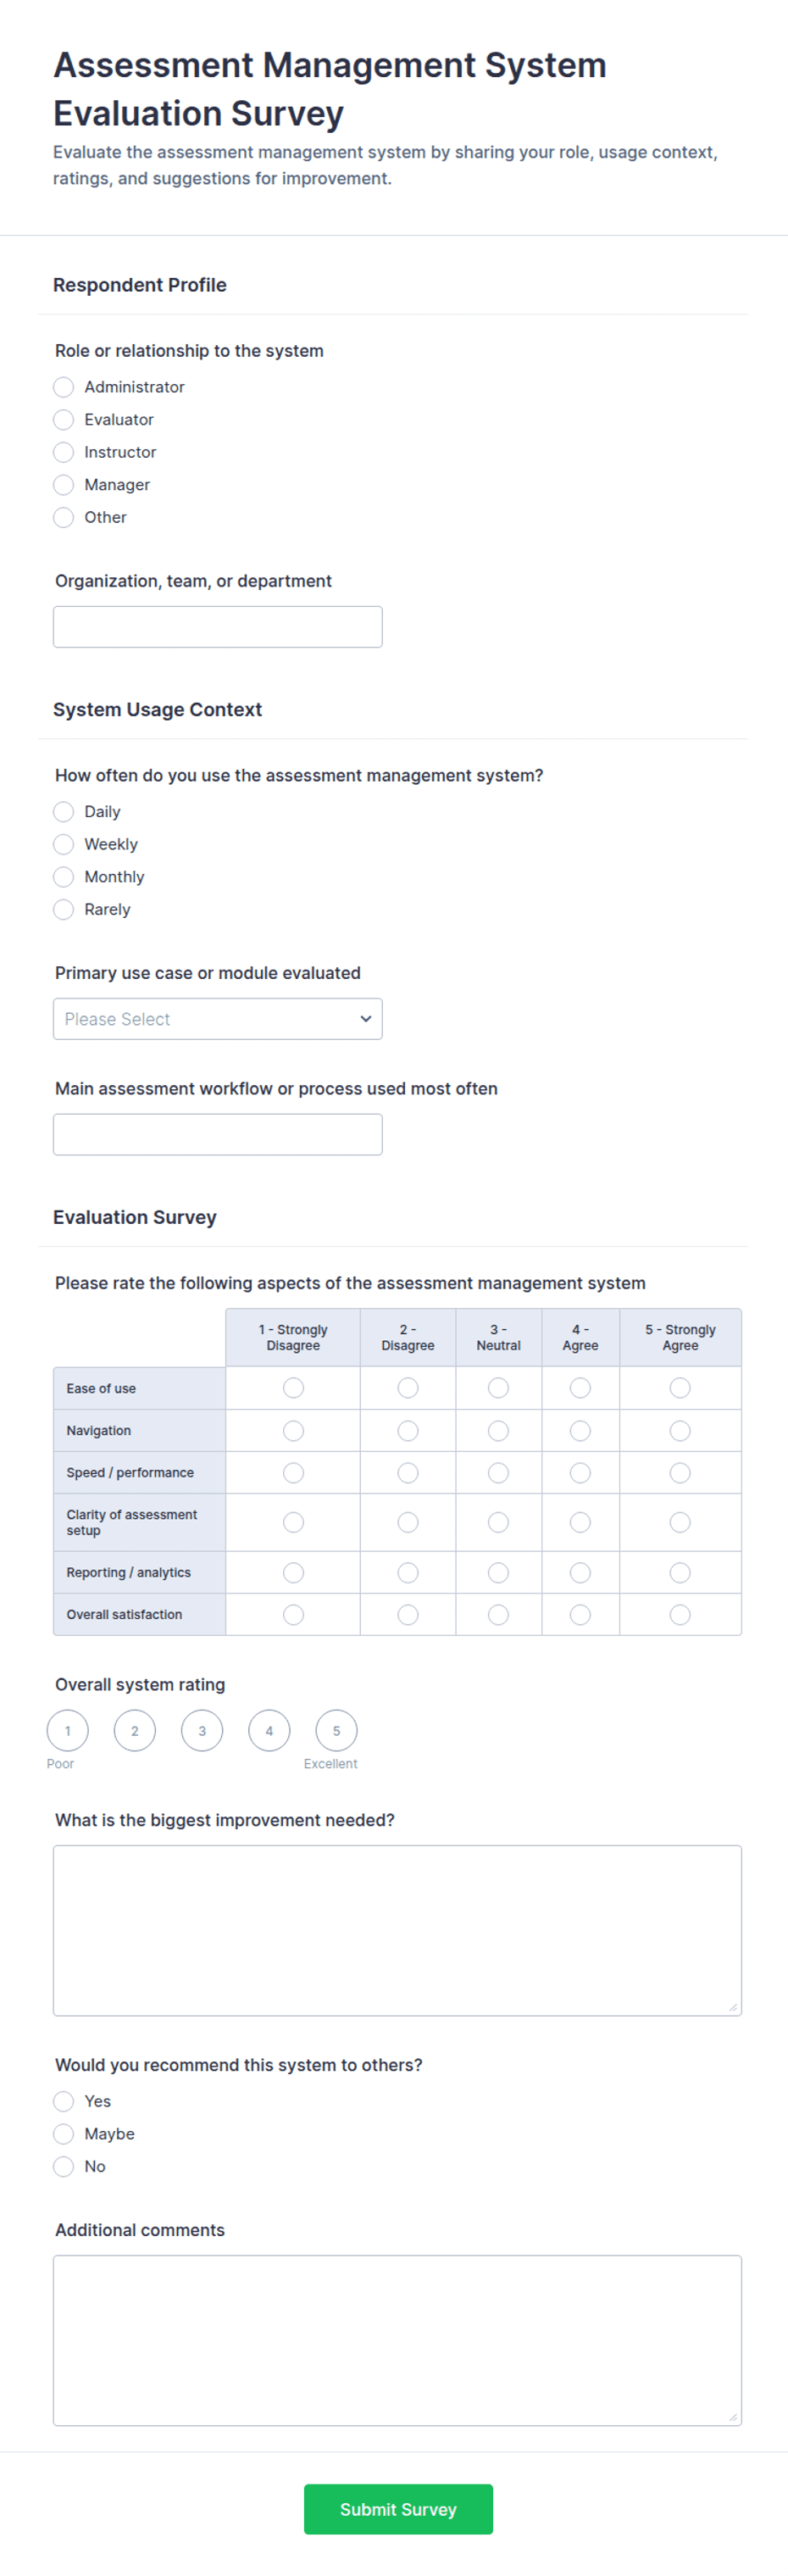Select the Administrator role option
The height and width of the screenshot is (2576, 788).
click(x=64, y=387)
